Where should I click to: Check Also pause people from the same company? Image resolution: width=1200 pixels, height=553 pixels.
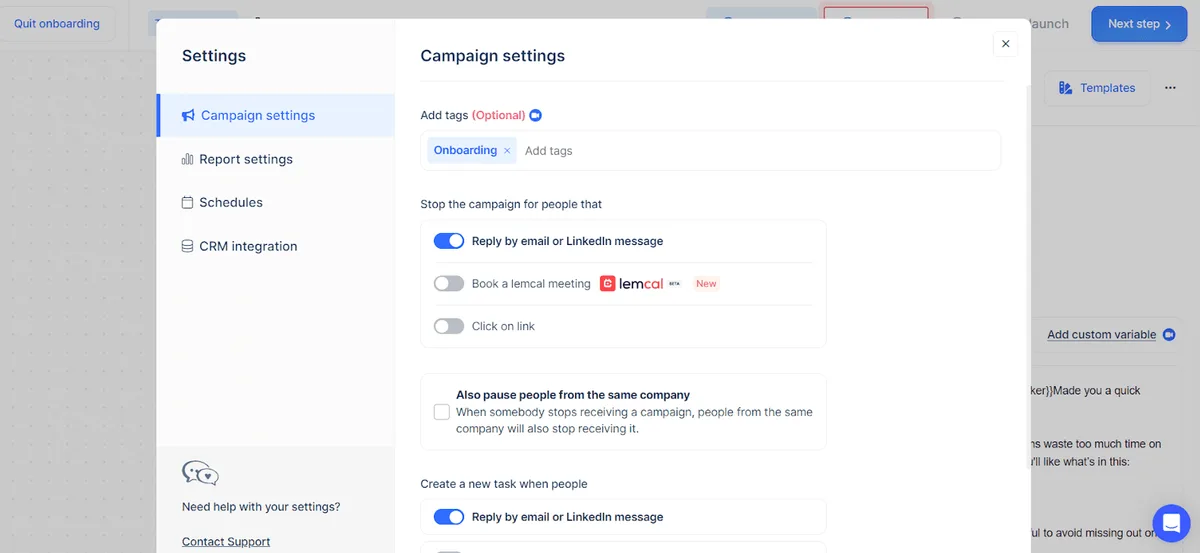[442, 412]
